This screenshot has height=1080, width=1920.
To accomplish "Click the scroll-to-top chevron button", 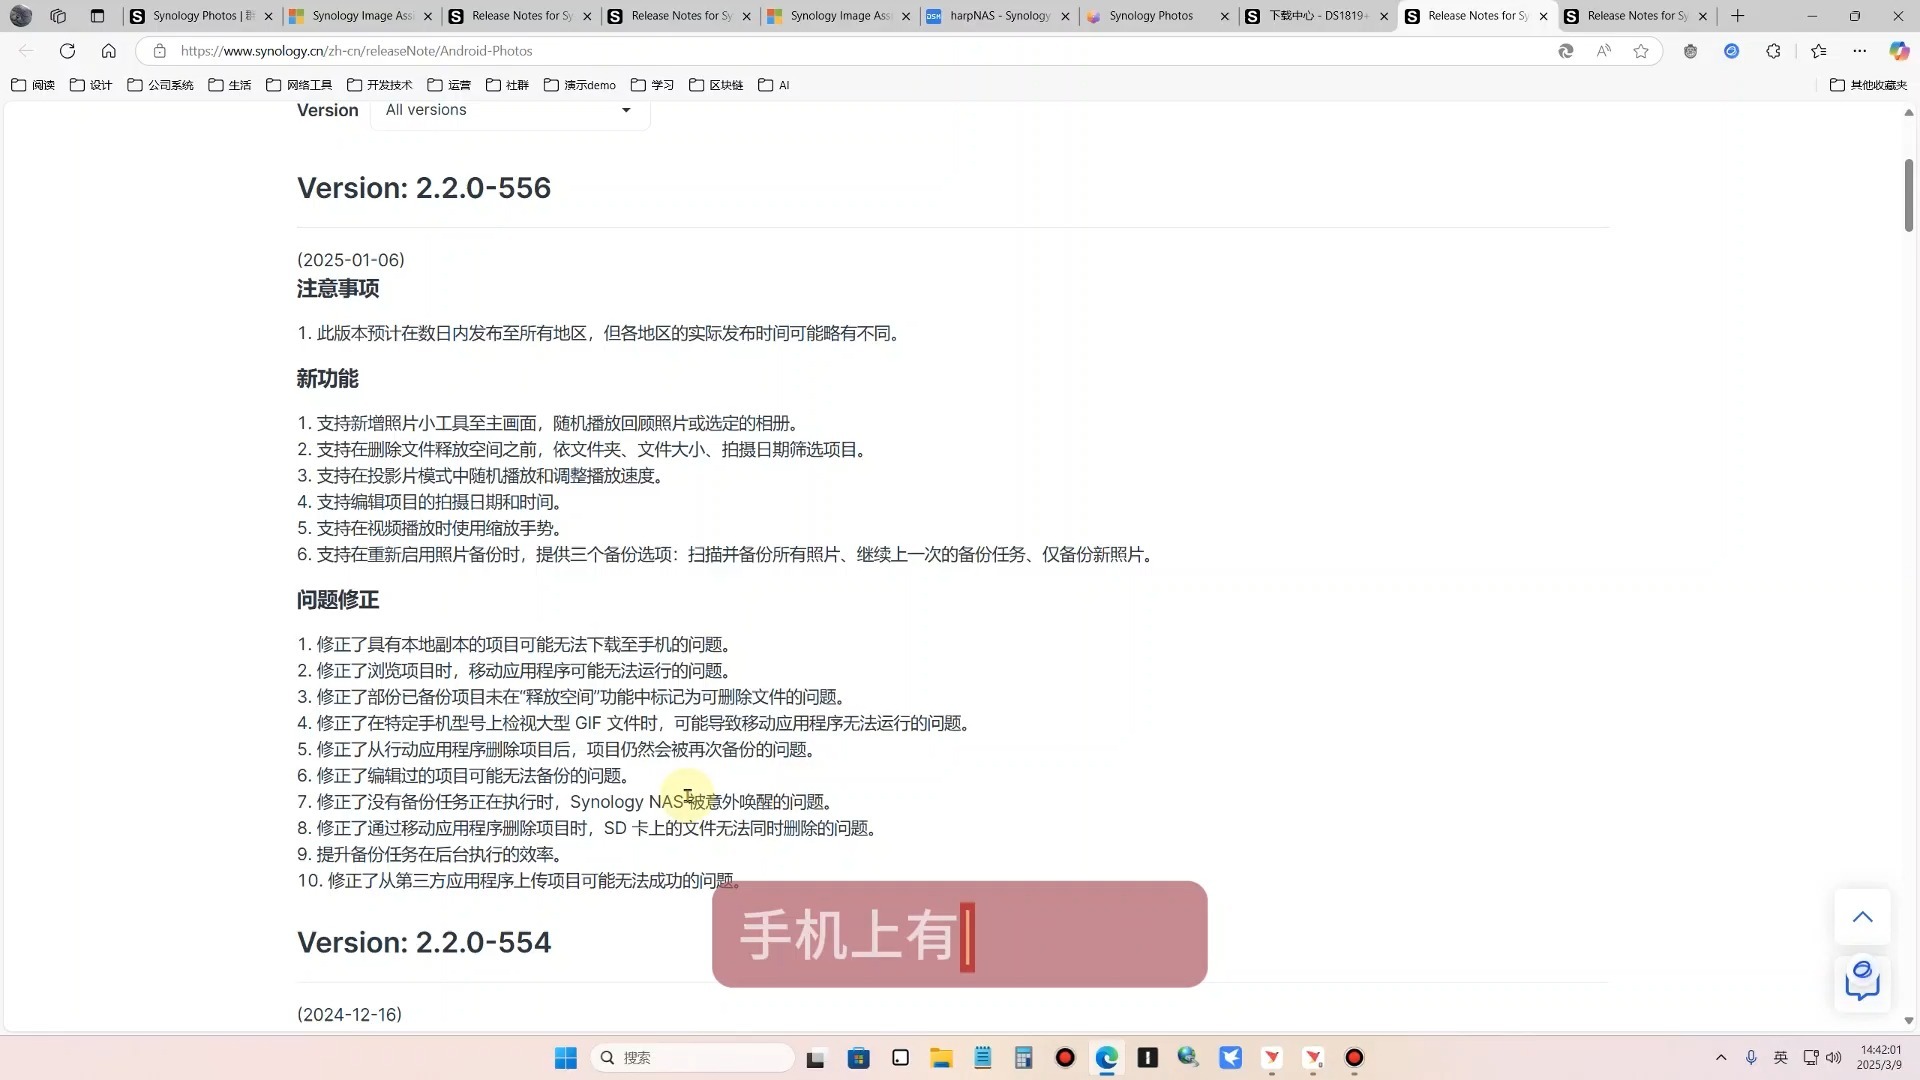I will coord(1861,917).
